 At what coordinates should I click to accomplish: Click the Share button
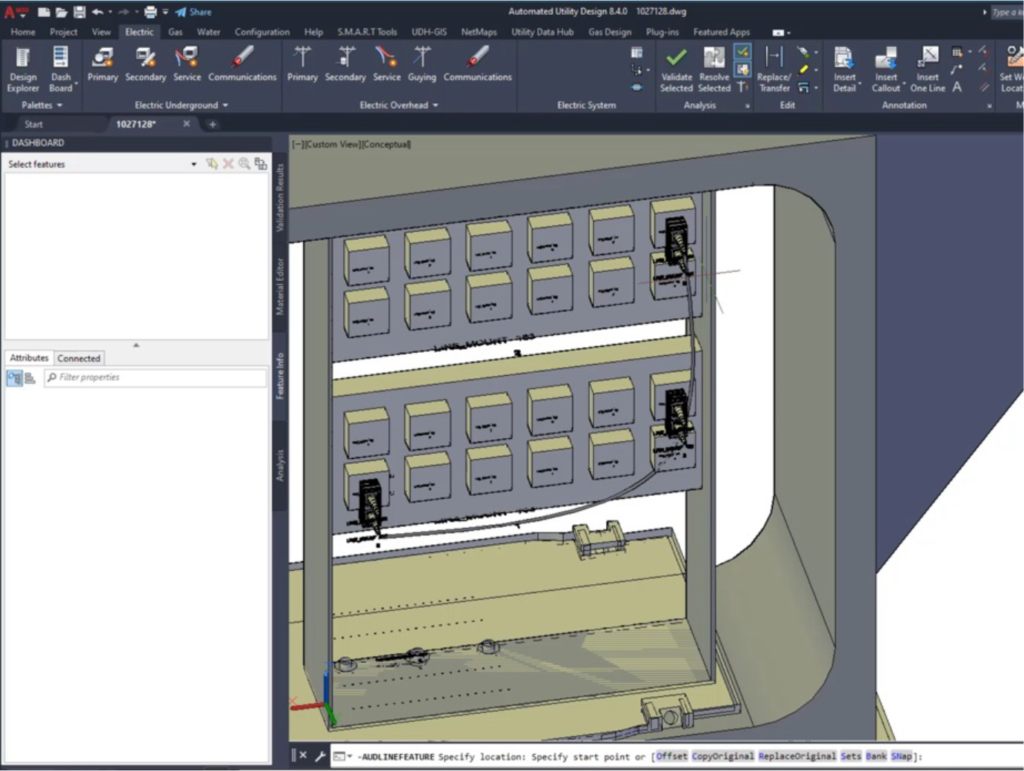point(194,12)
